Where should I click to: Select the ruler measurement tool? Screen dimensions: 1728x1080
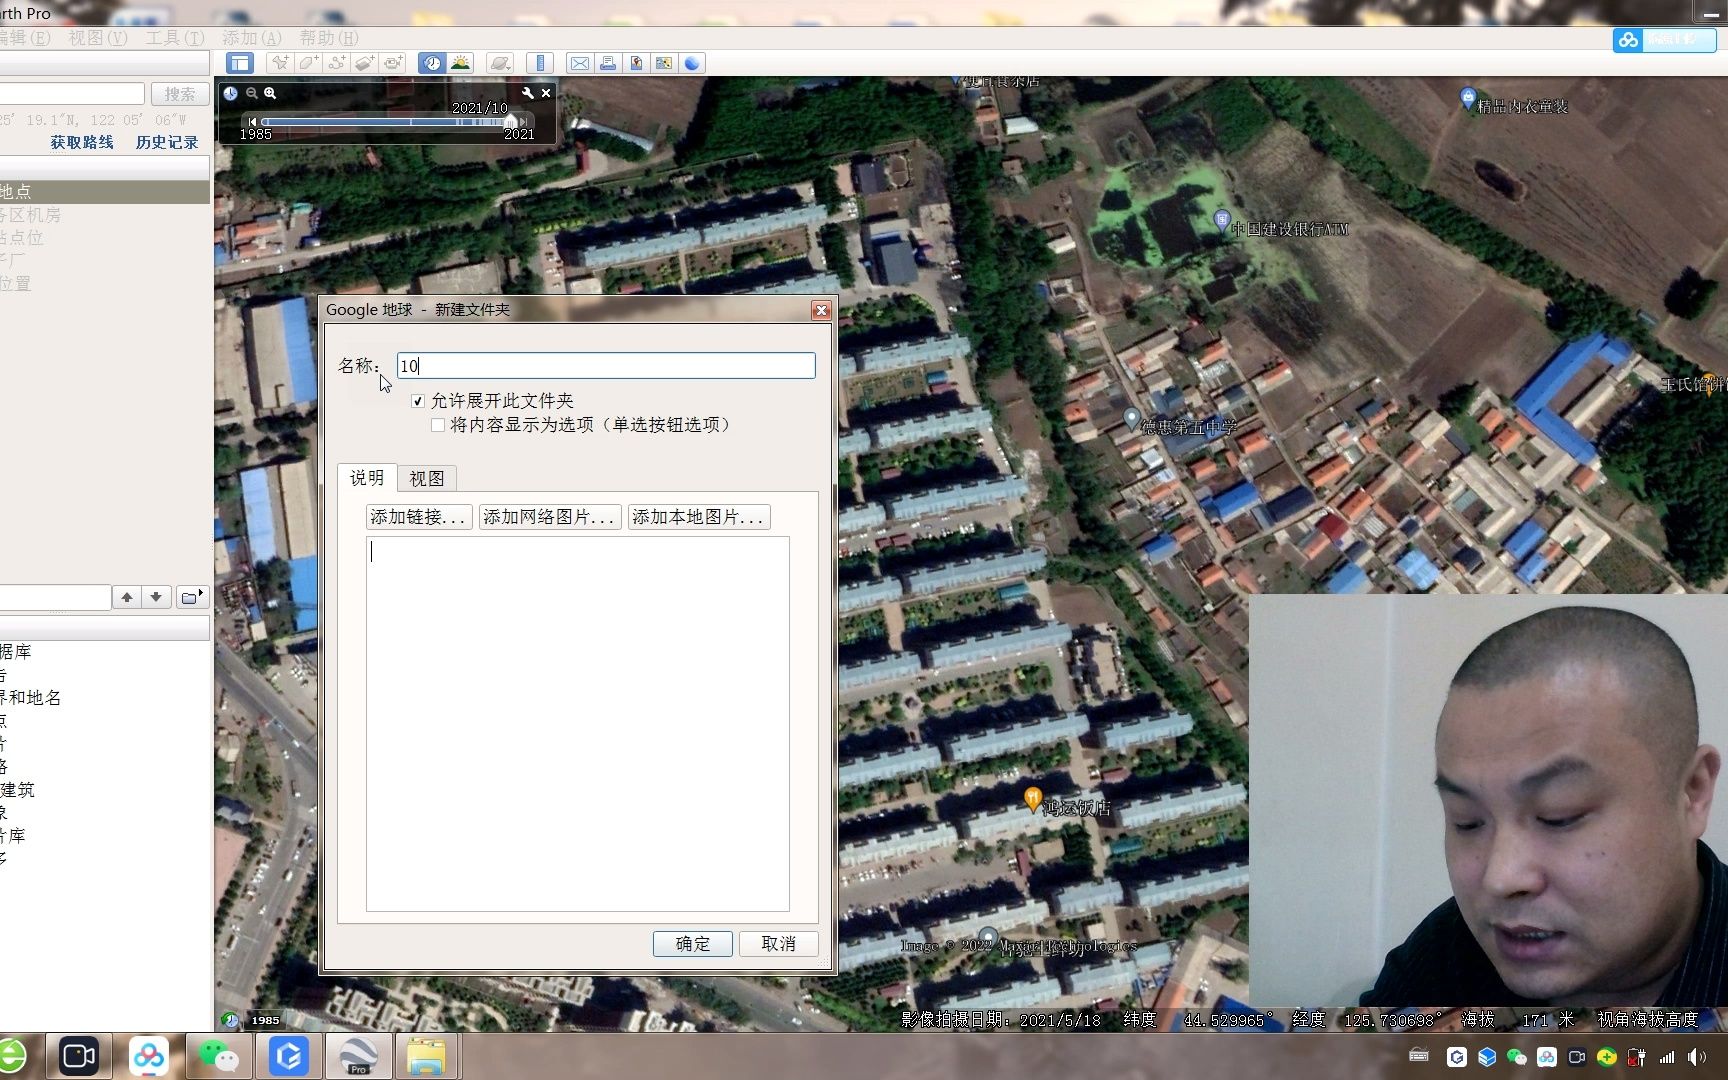[540, 63]
